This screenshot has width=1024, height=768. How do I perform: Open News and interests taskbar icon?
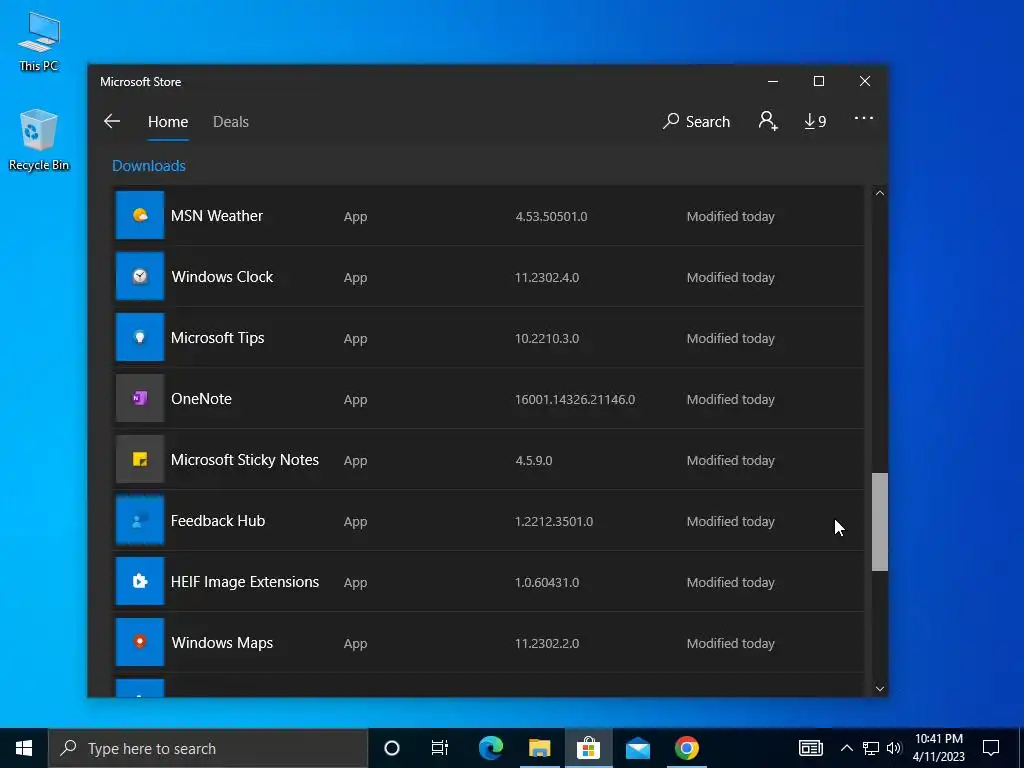810,748
